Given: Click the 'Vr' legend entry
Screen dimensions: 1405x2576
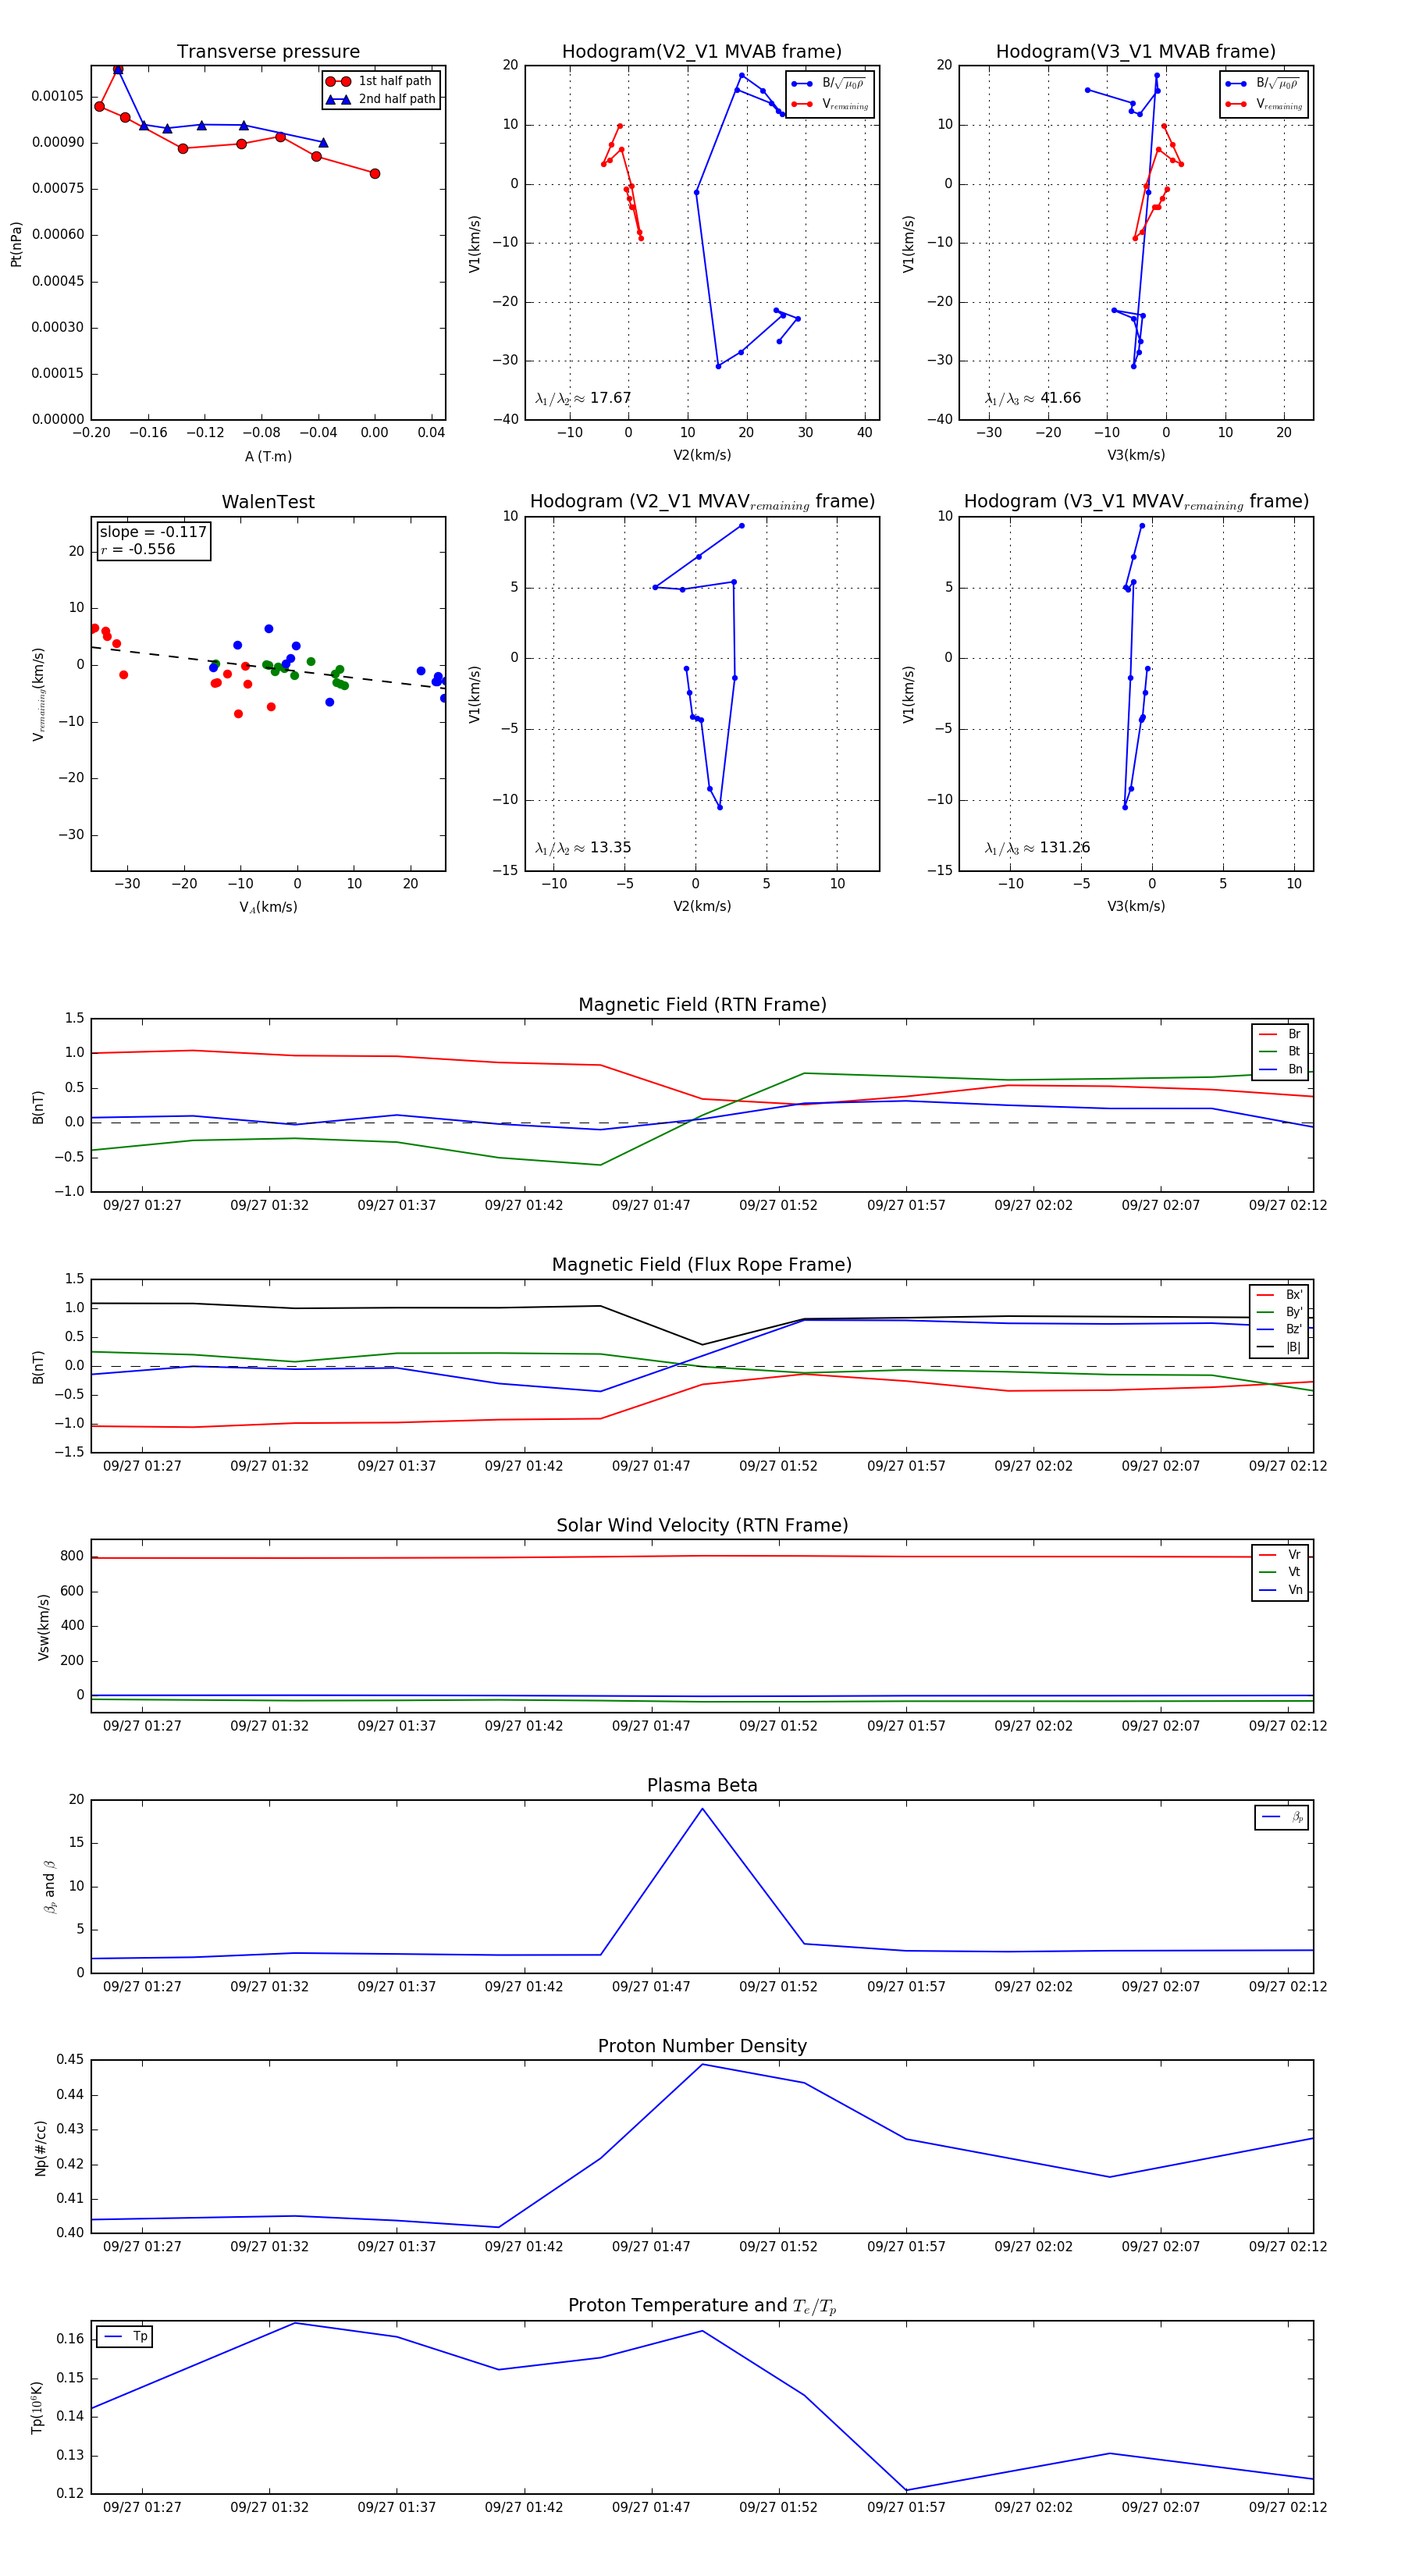Looking at the screenshot, I should pyautogui.click(x=1281, y=1555).
